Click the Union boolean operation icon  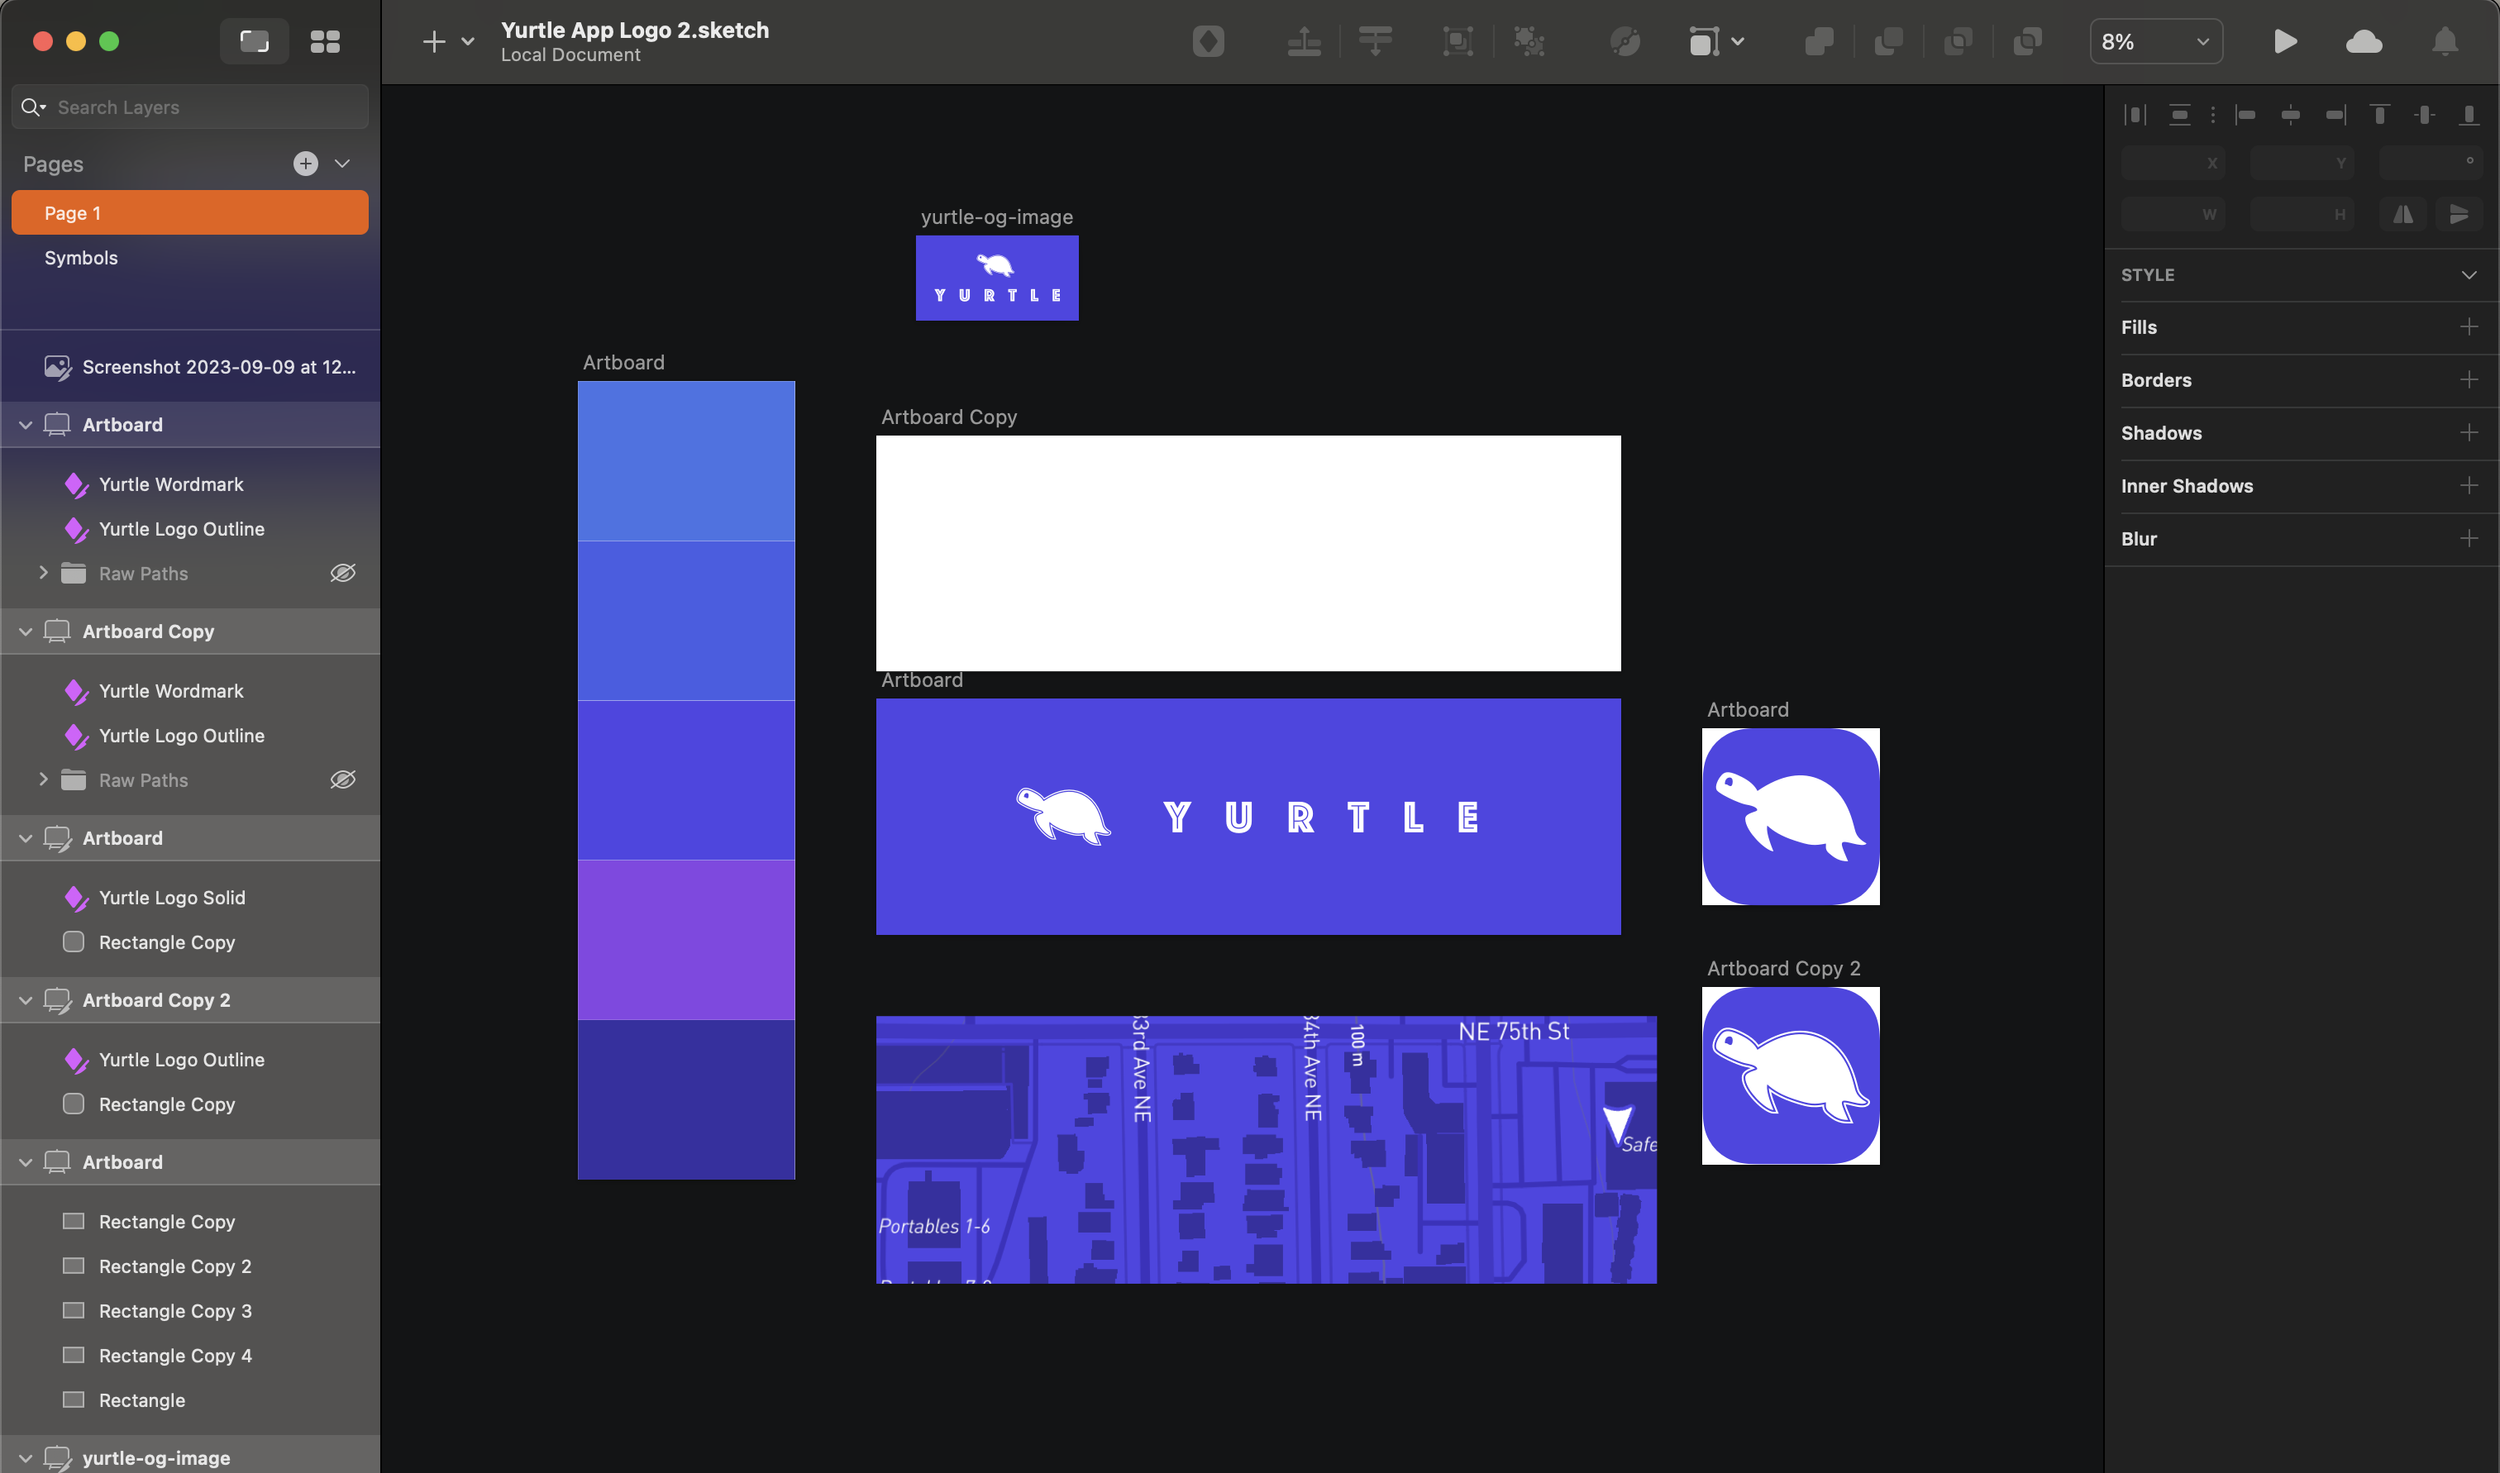pos(1818,41)
